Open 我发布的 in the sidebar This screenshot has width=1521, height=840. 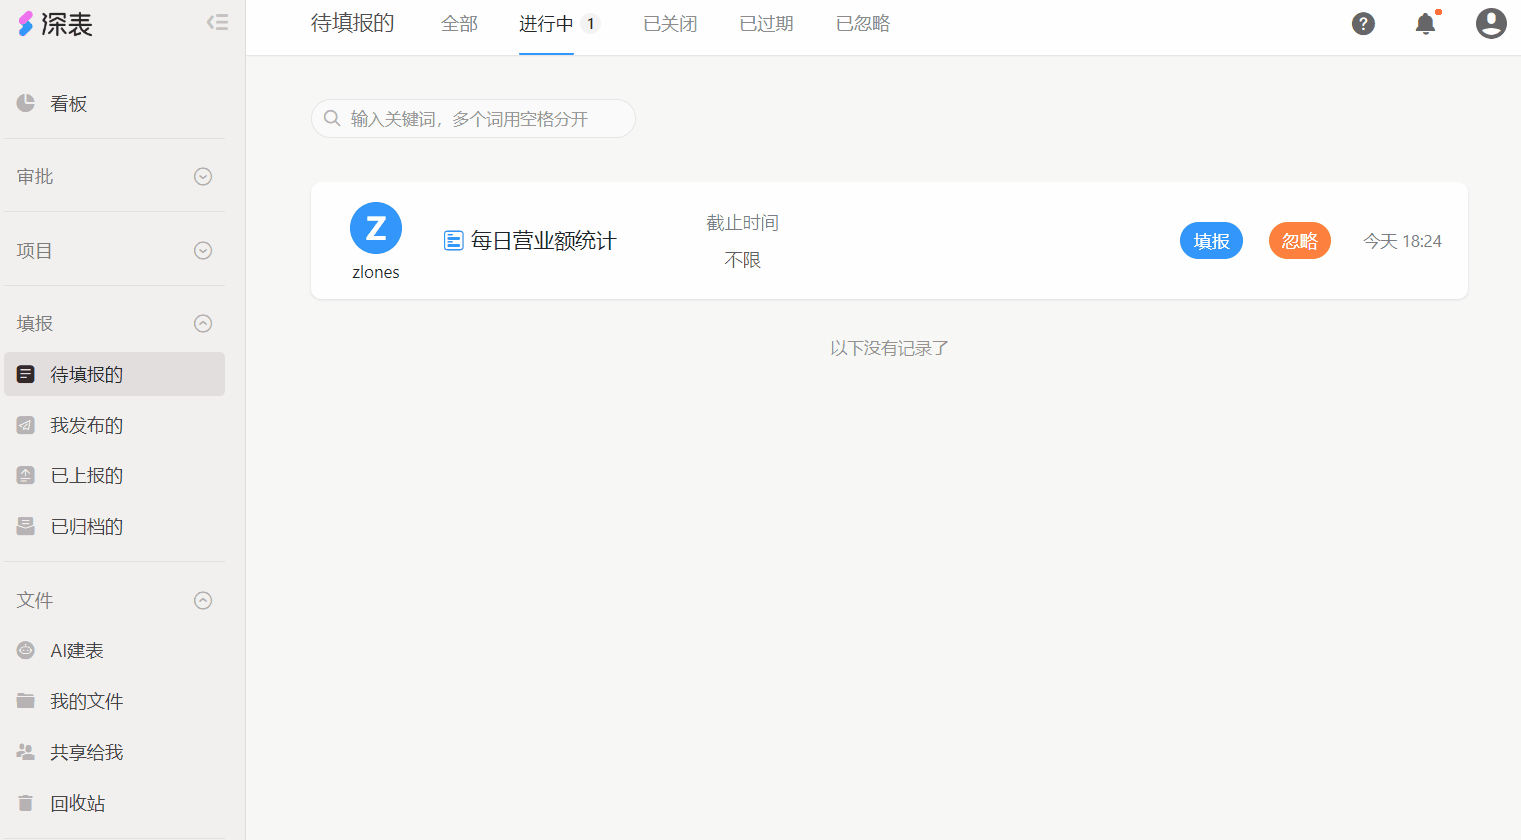pyautogui.click(x=86, y=425)
